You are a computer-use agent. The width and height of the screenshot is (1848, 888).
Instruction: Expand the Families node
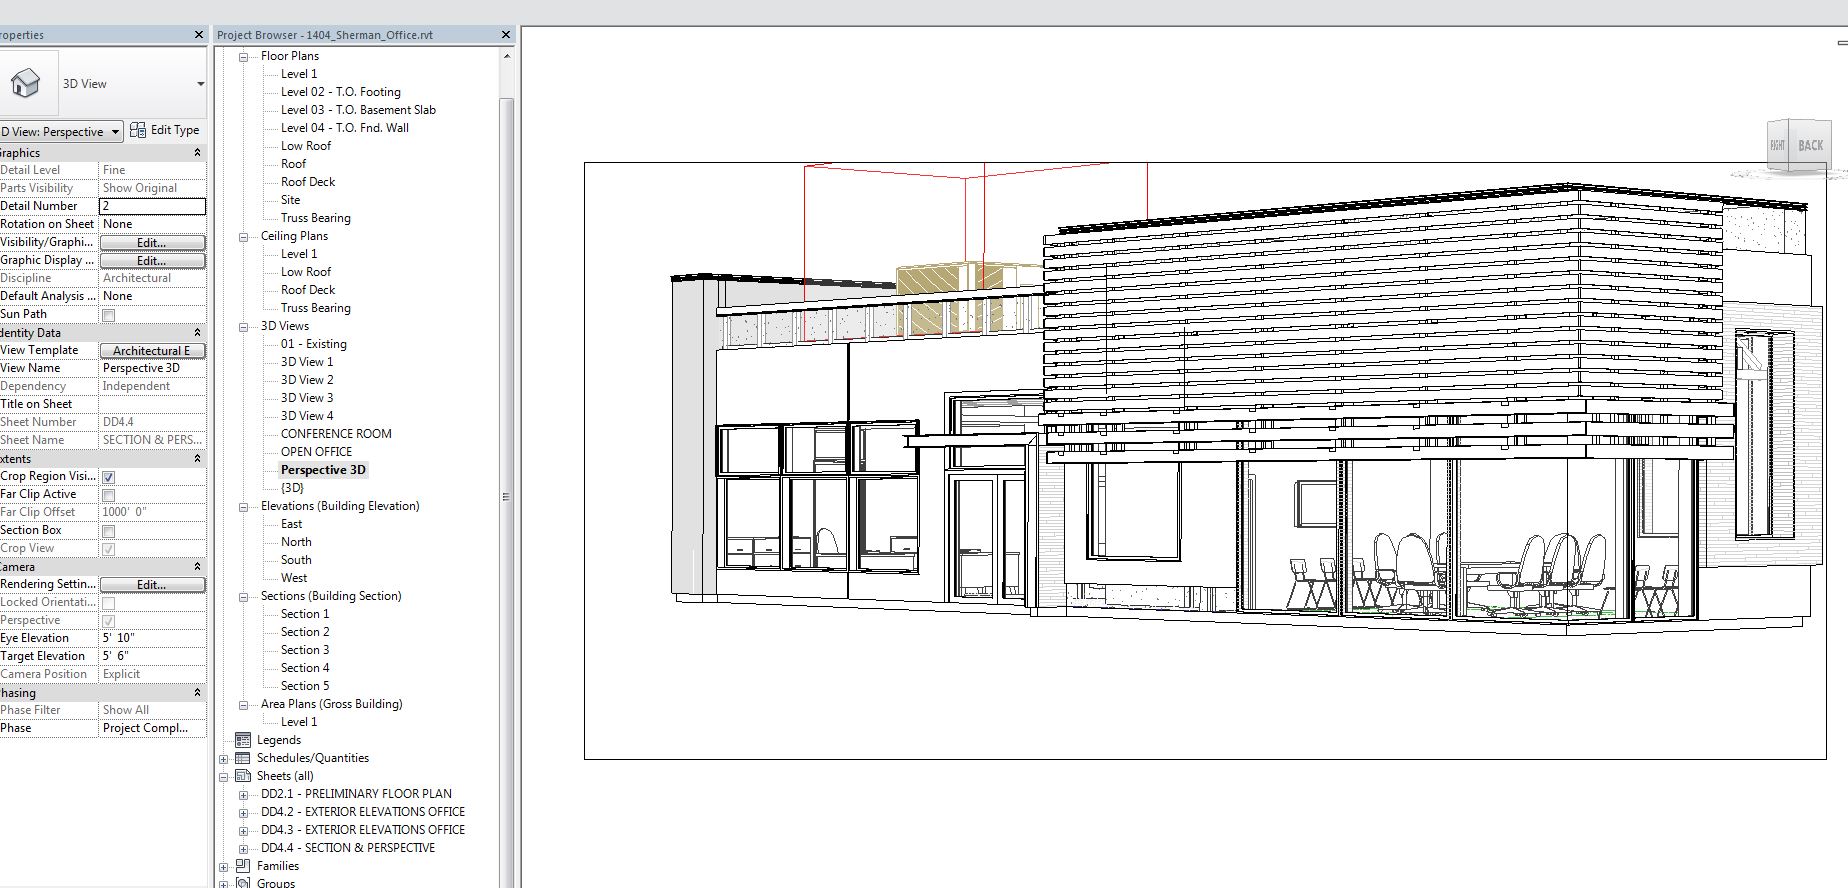(x=224, y=867)
